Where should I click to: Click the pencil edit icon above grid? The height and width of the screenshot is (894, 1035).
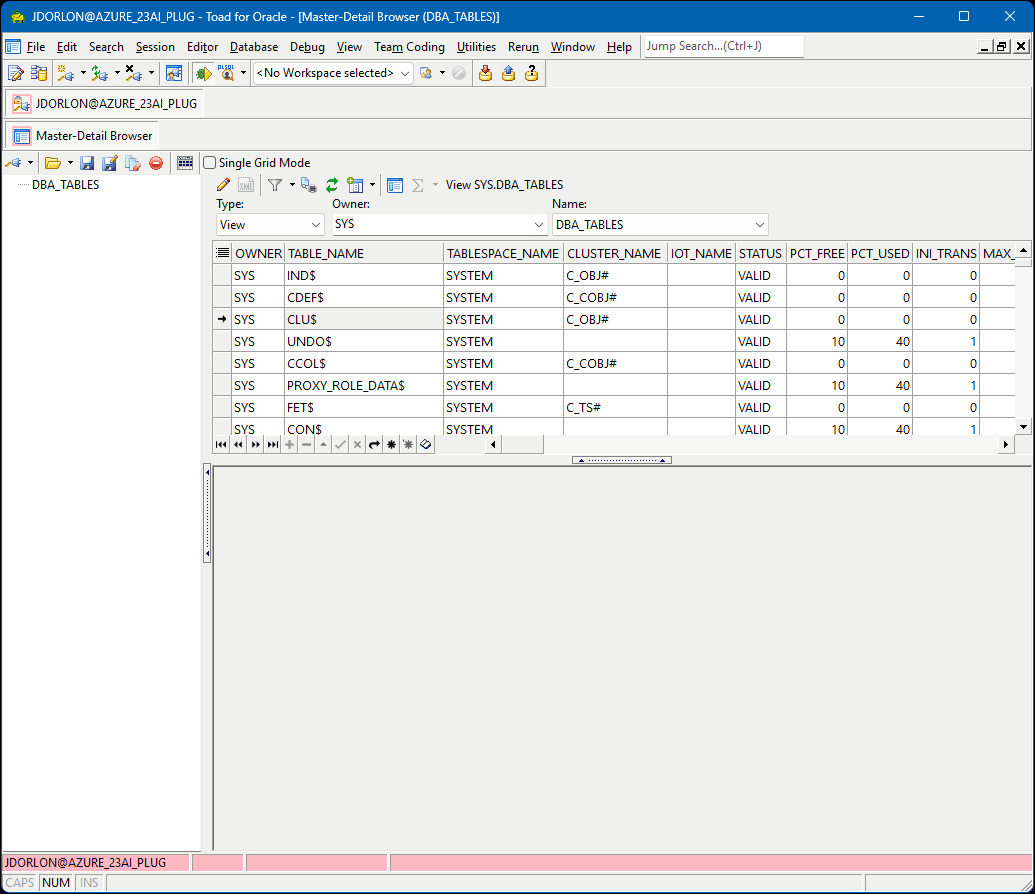pyautogui.click(x=223, y=185)
